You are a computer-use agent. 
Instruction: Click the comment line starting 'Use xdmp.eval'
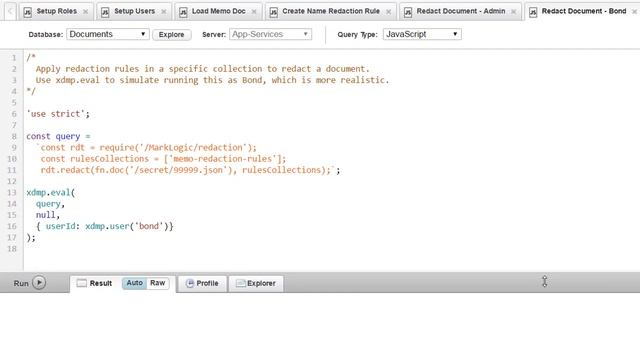pyautogui.click(x=212, y=80)
